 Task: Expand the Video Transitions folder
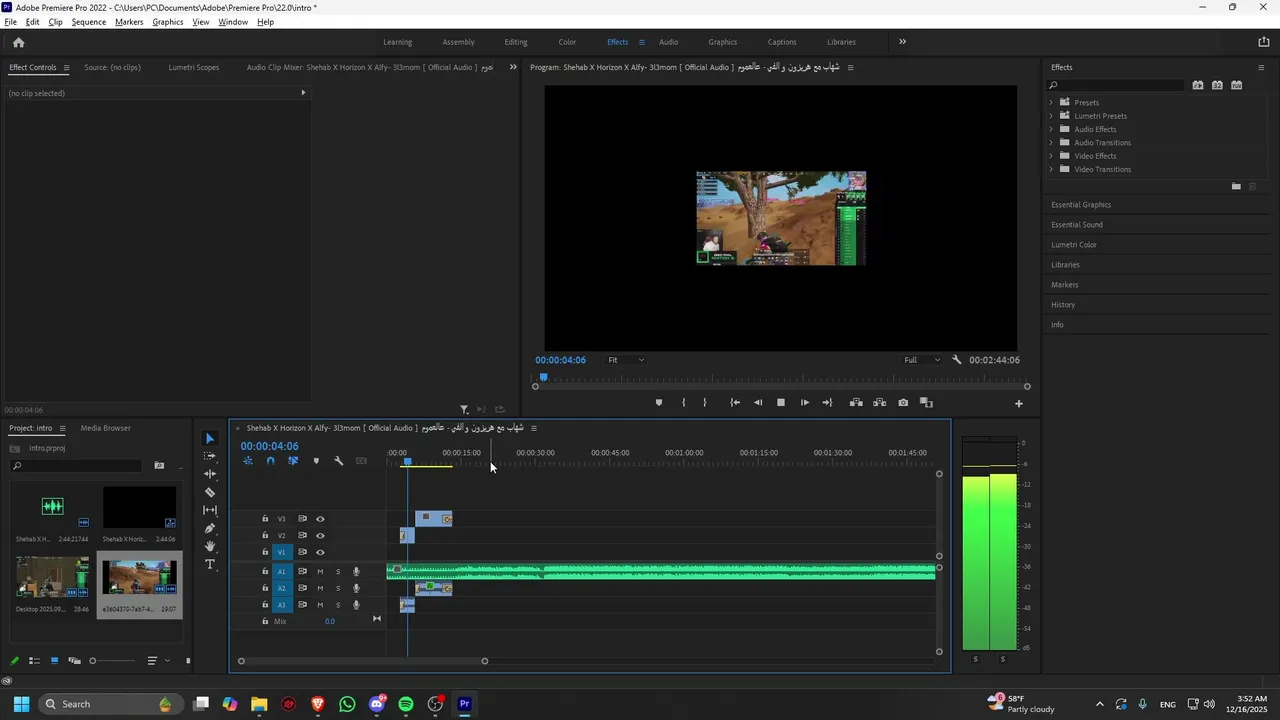1051,169
